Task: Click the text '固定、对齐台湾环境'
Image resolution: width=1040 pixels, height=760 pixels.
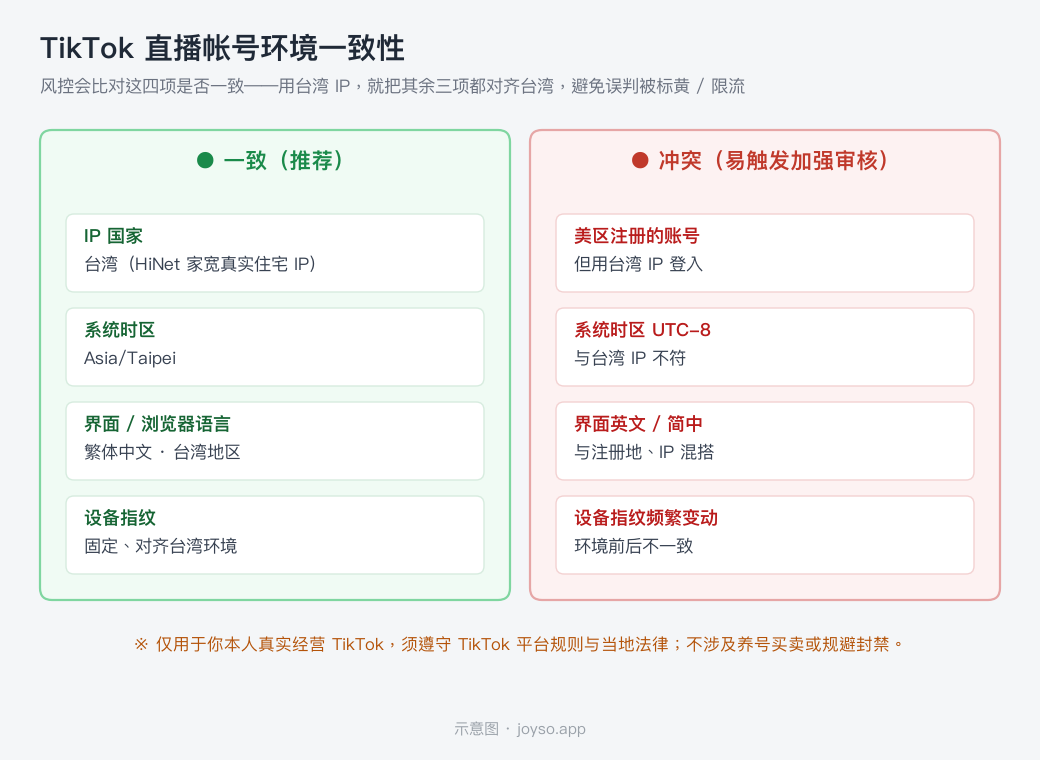Action: 161,546
